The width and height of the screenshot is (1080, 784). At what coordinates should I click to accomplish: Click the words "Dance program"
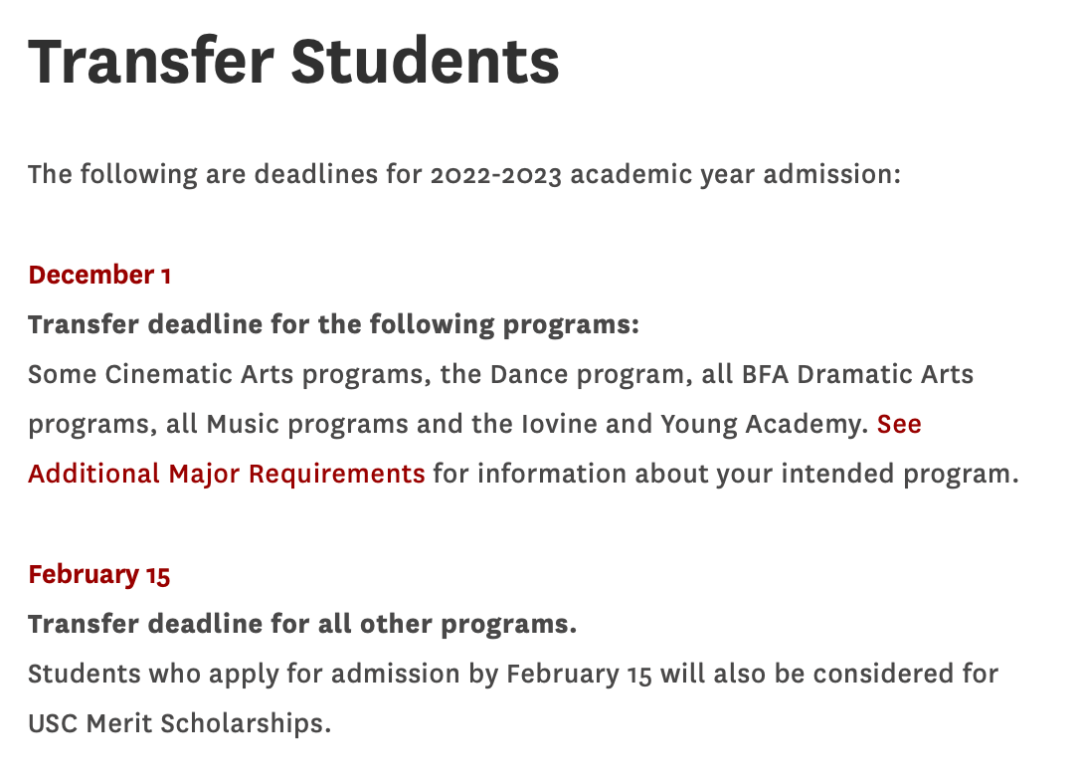(x=588, y=375)
